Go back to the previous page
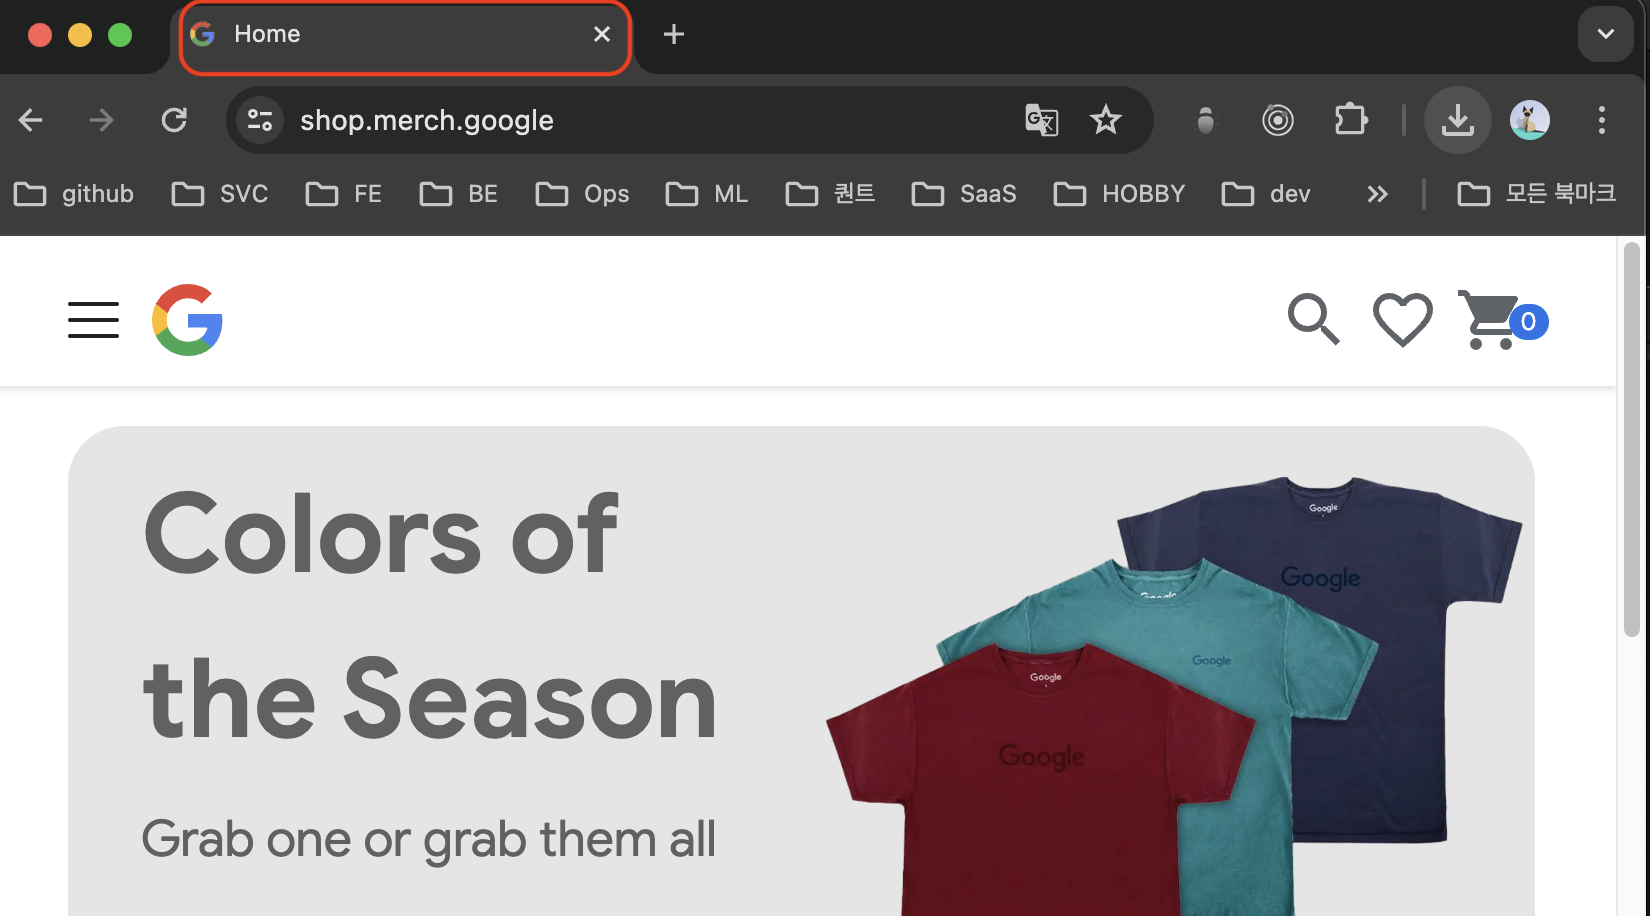 [31, 120]
